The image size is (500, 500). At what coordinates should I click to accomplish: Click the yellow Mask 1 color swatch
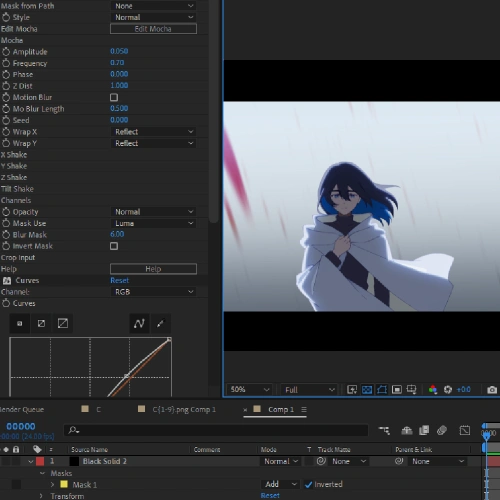tap(64, 484)
